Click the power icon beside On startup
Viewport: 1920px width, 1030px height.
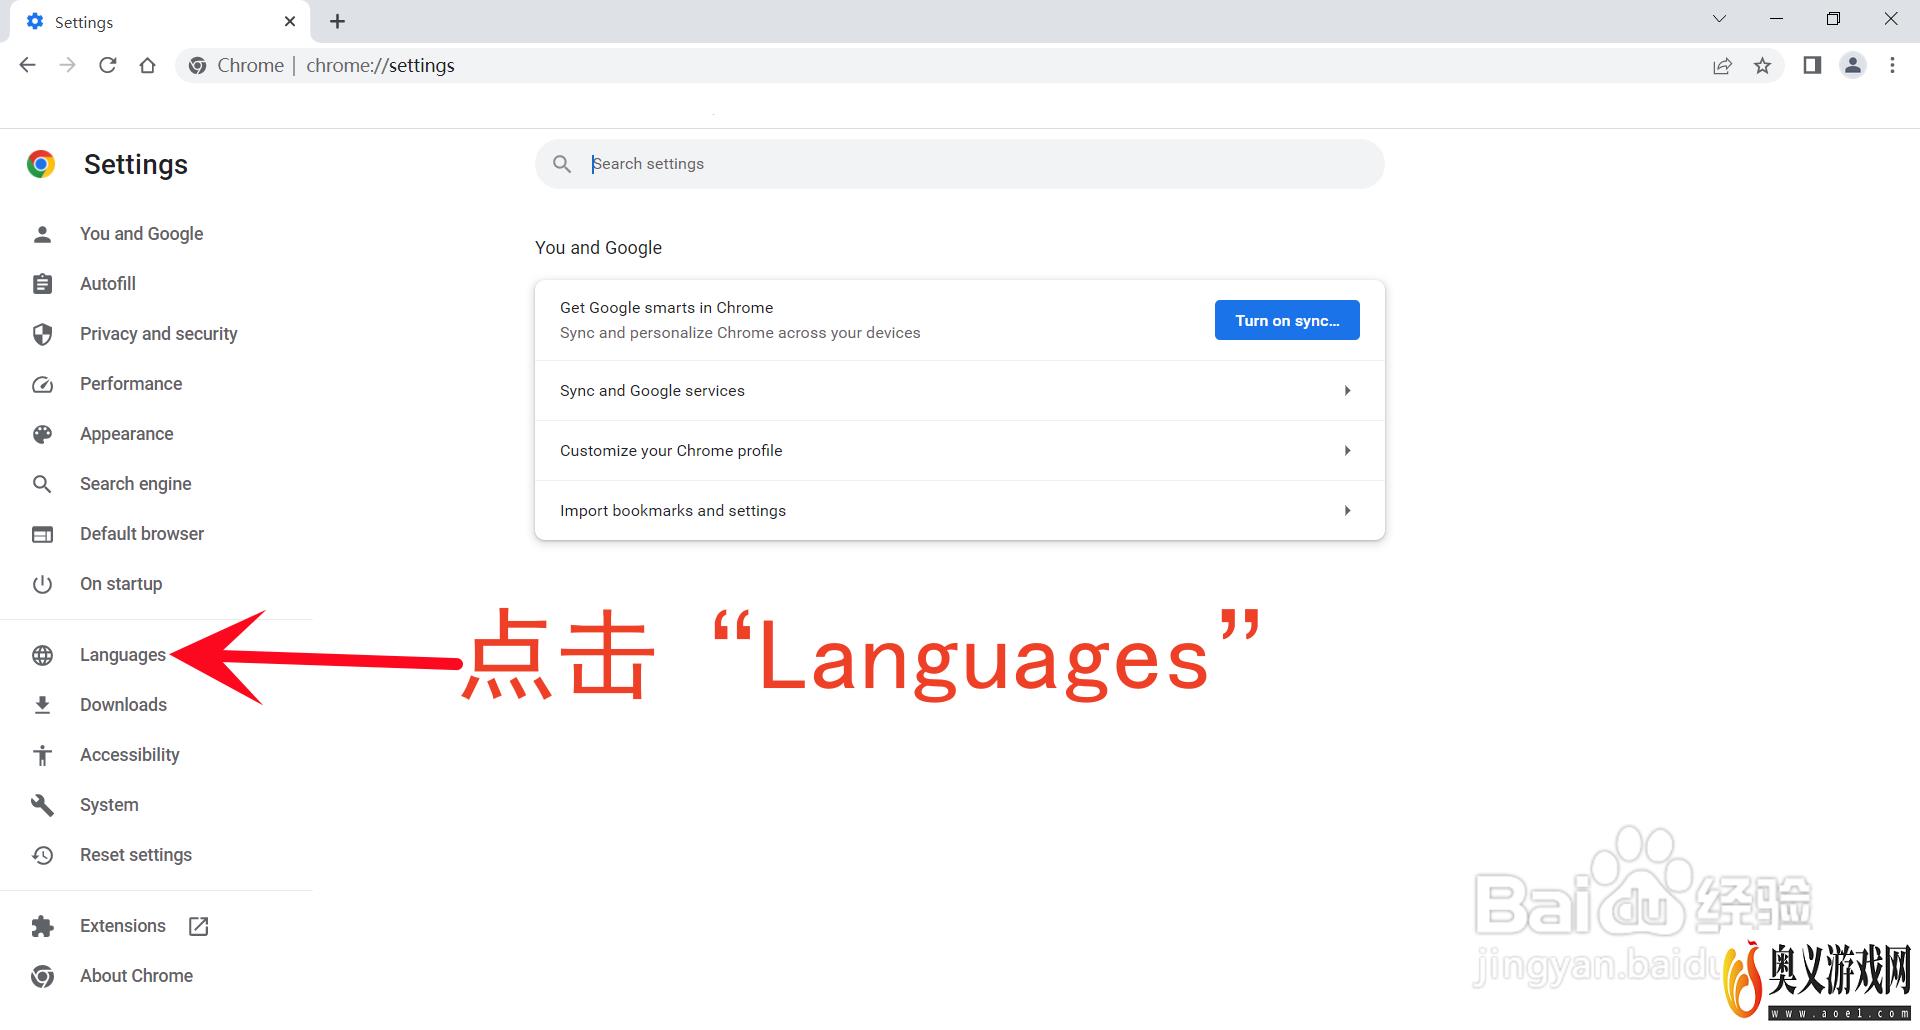tap(42, 584)
